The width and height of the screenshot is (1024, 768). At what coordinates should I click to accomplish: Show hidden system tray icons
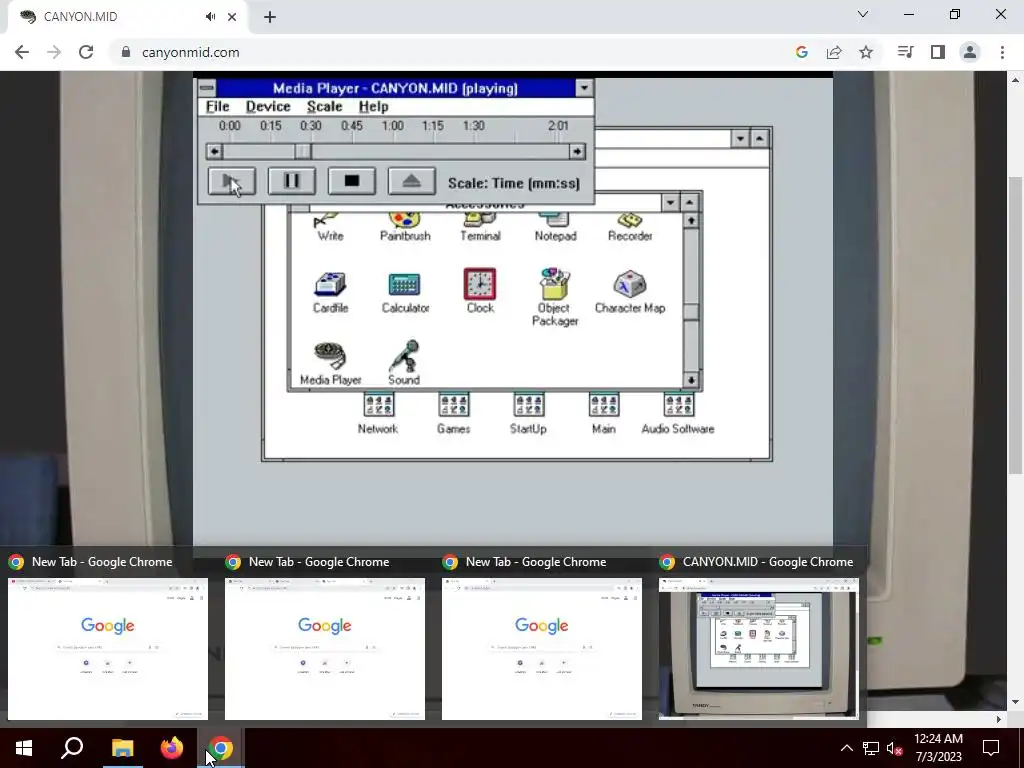846,748
